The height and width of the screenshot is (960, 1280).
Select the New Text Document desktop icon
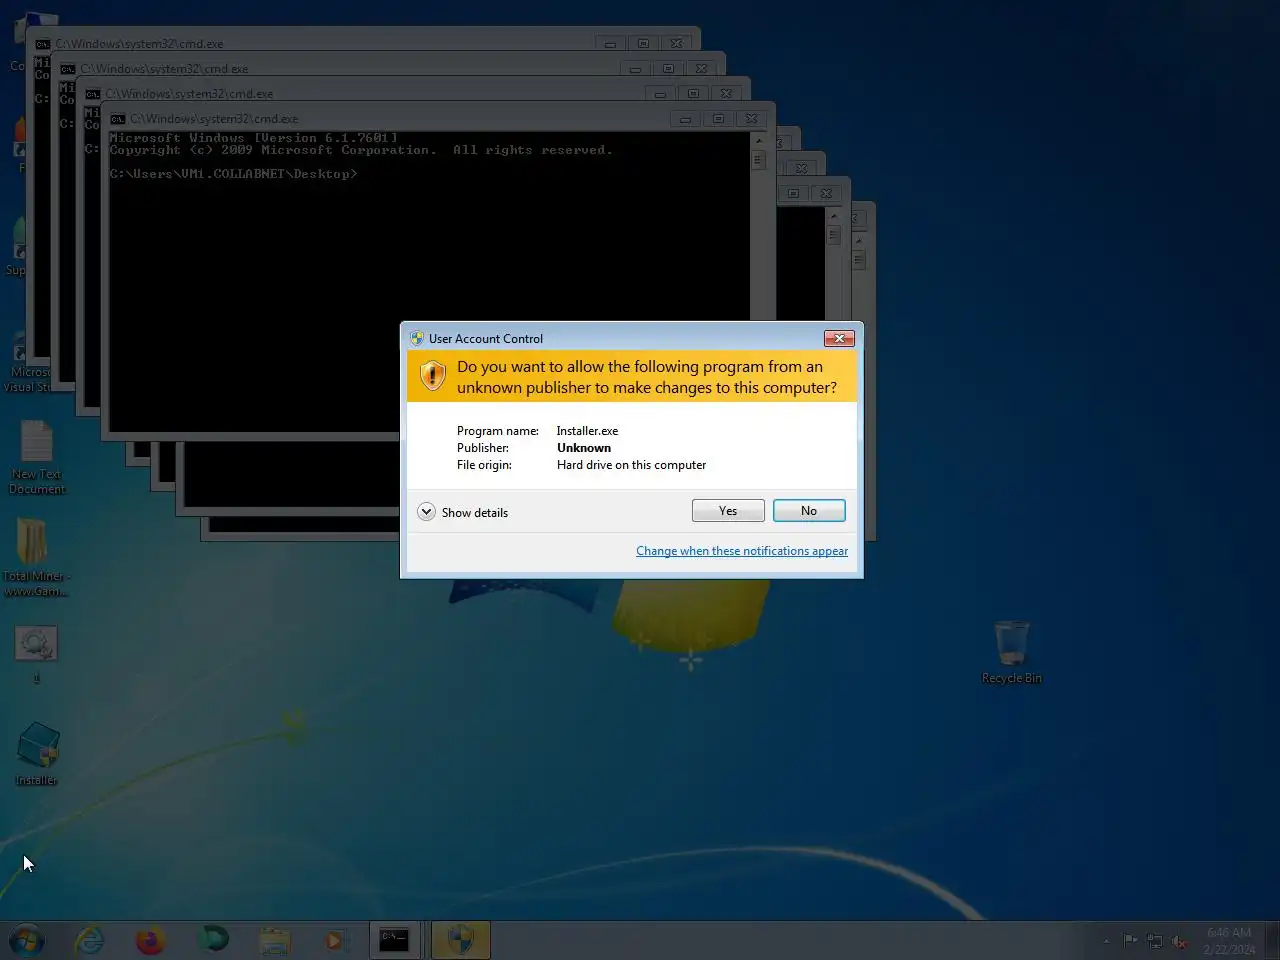[37, 457]
